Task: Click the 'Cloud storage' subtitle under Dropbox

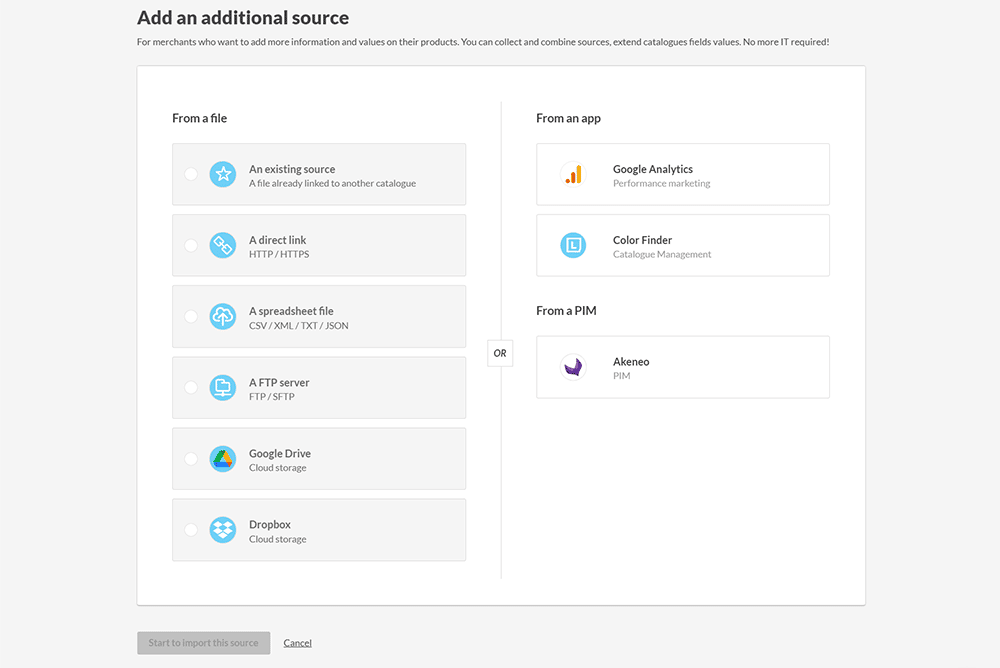Action: [x=277, y=539]
